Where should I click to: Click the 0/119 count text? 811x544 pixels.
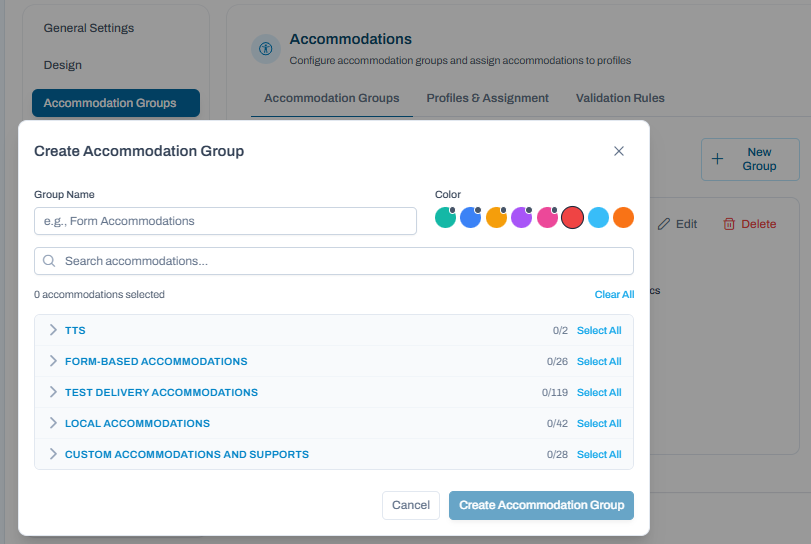click(x=554, y=392)
